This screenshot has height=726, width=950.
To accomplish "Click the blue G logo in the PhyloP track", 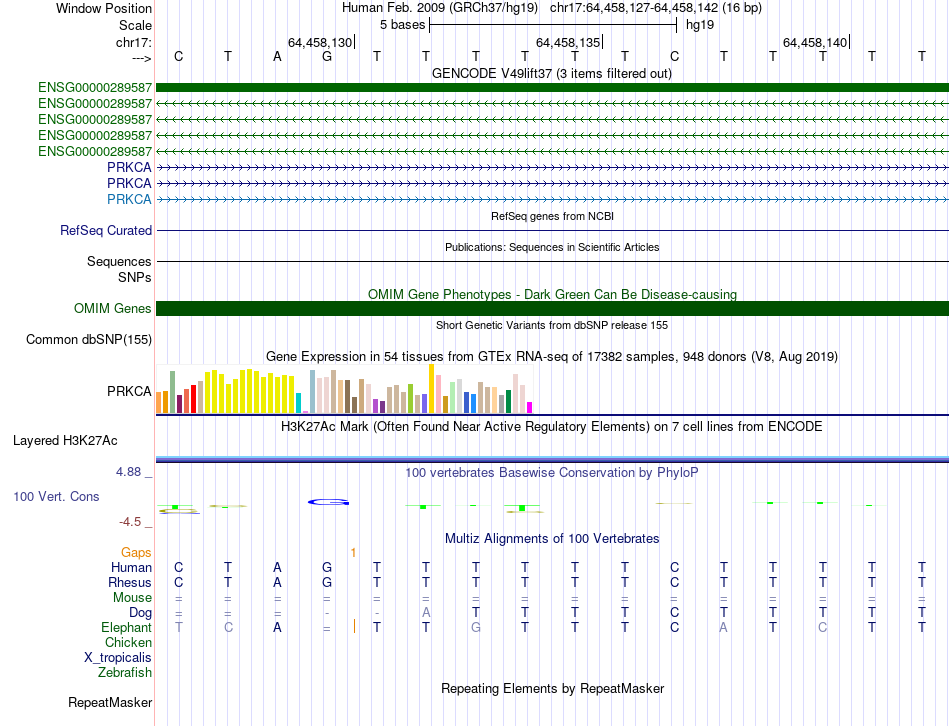I will (328, 502).
